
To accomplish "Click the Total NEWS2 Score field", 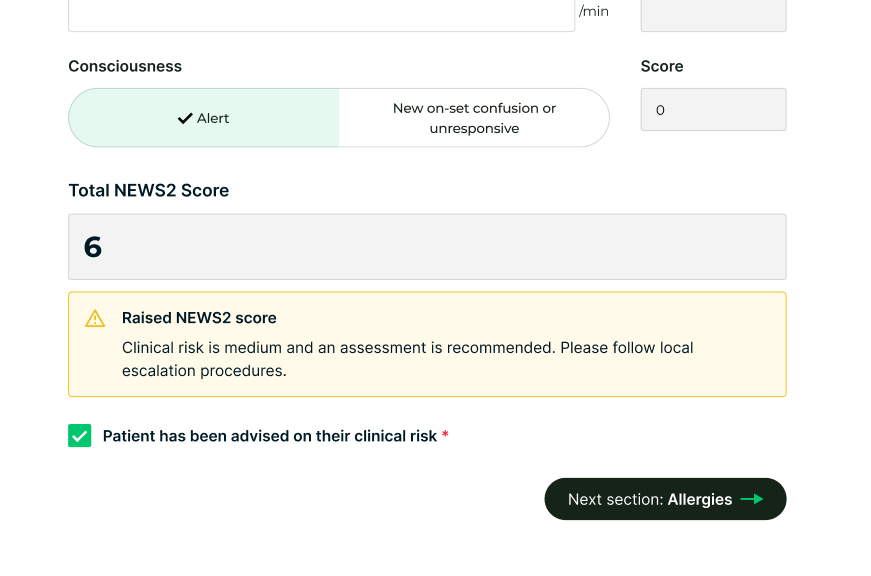I will [x=427, y=247].
